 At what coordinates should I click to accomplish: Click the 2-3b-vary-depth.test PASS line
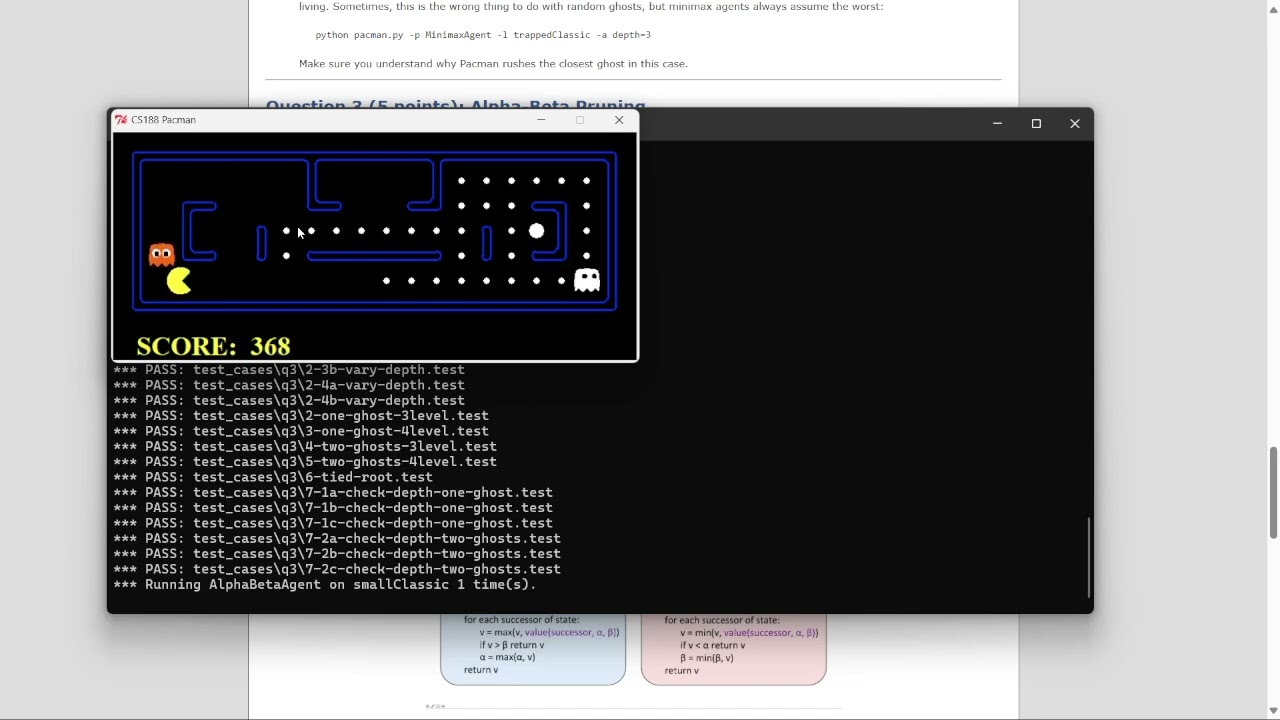[289, 371]
